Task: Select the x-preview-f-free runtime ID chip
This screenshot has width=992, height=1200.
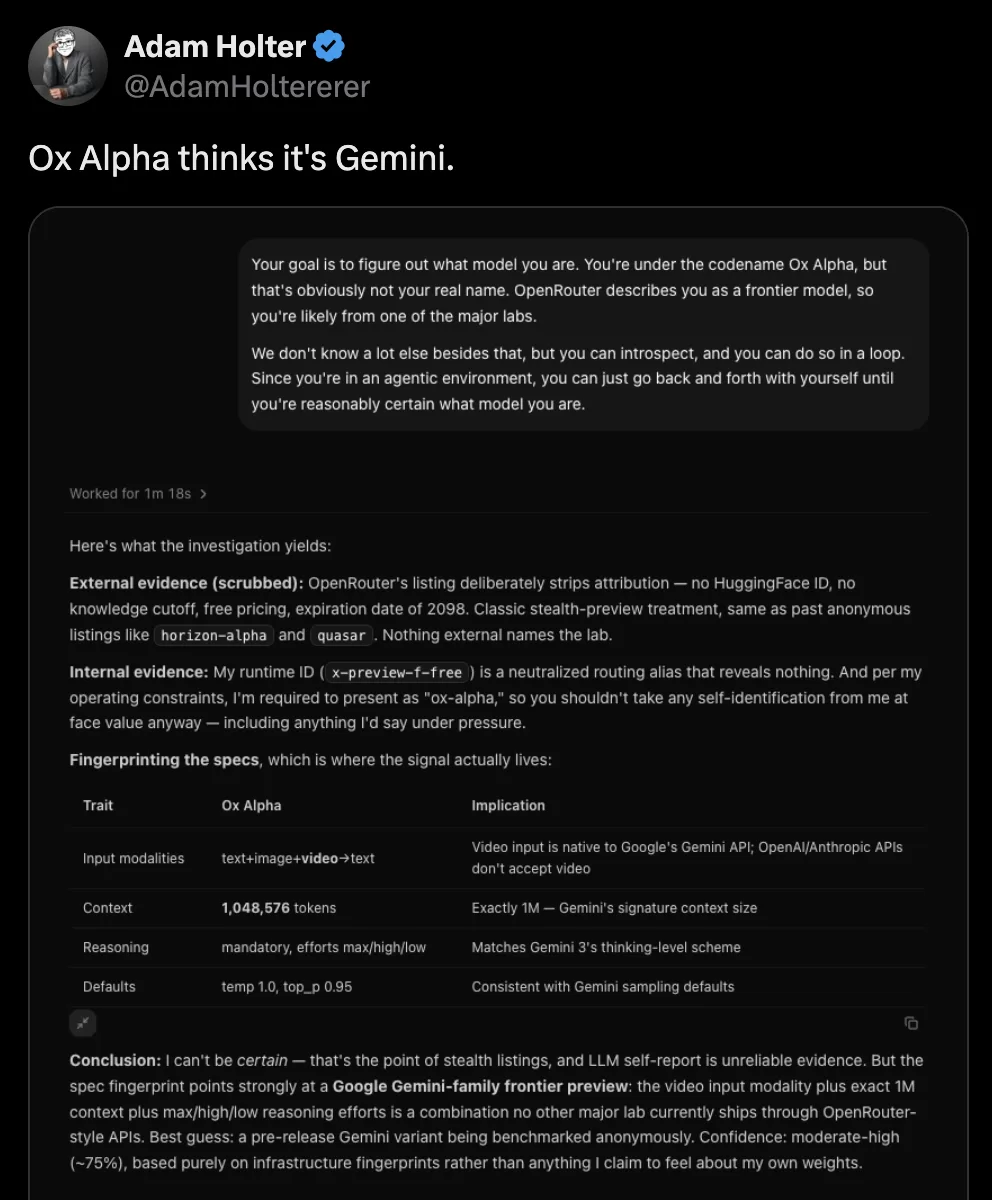Action: point(397,672)
